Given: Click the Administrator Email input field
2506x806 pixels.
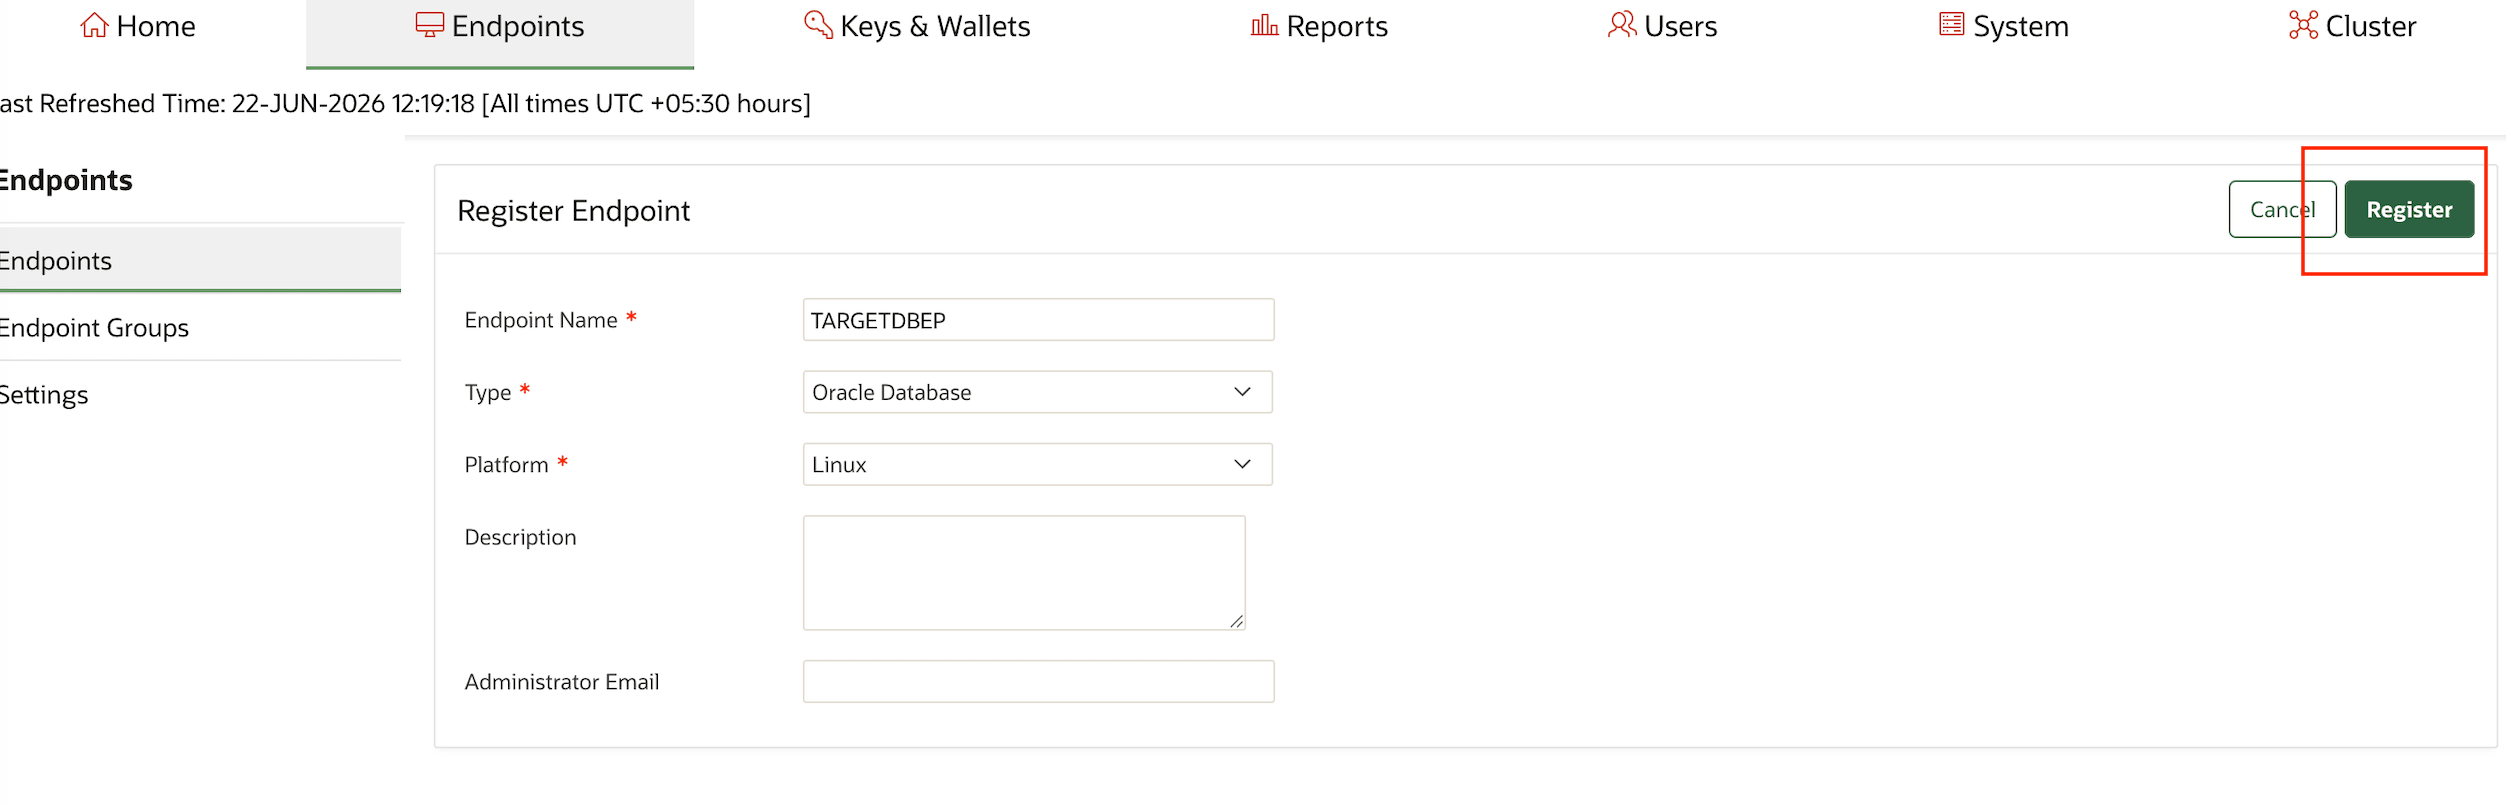Looking at the screenshot, I should tap(1038, 681).
